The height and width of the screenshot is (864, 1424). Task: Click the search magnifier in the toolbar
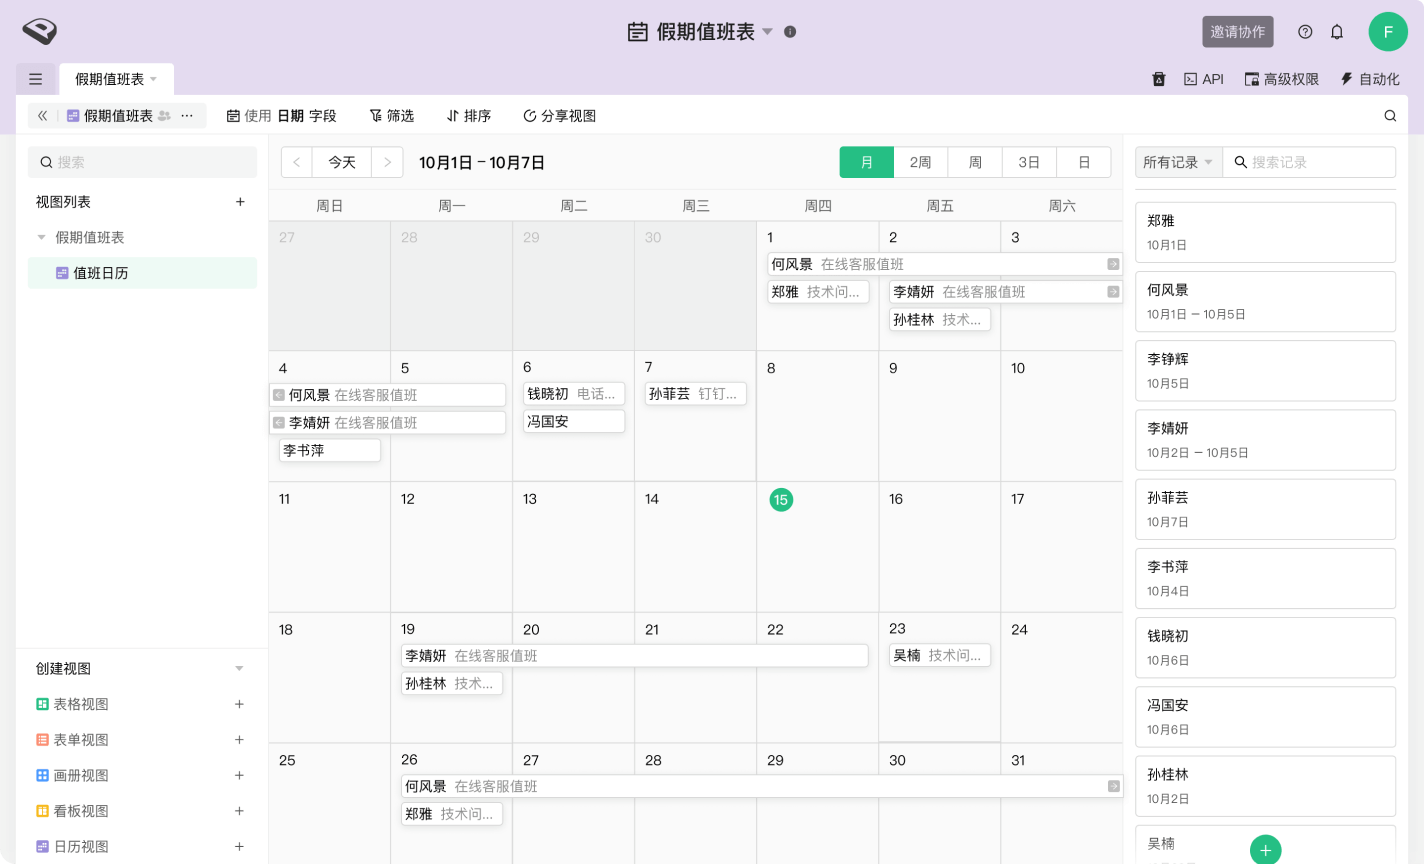pyautogui.click(x=1390, y=116)
